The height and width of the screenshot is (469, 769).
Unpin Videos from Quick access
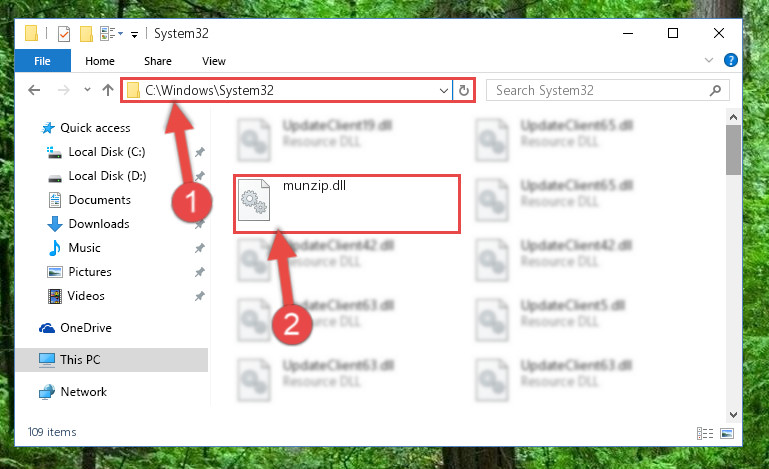pos(200,296)
